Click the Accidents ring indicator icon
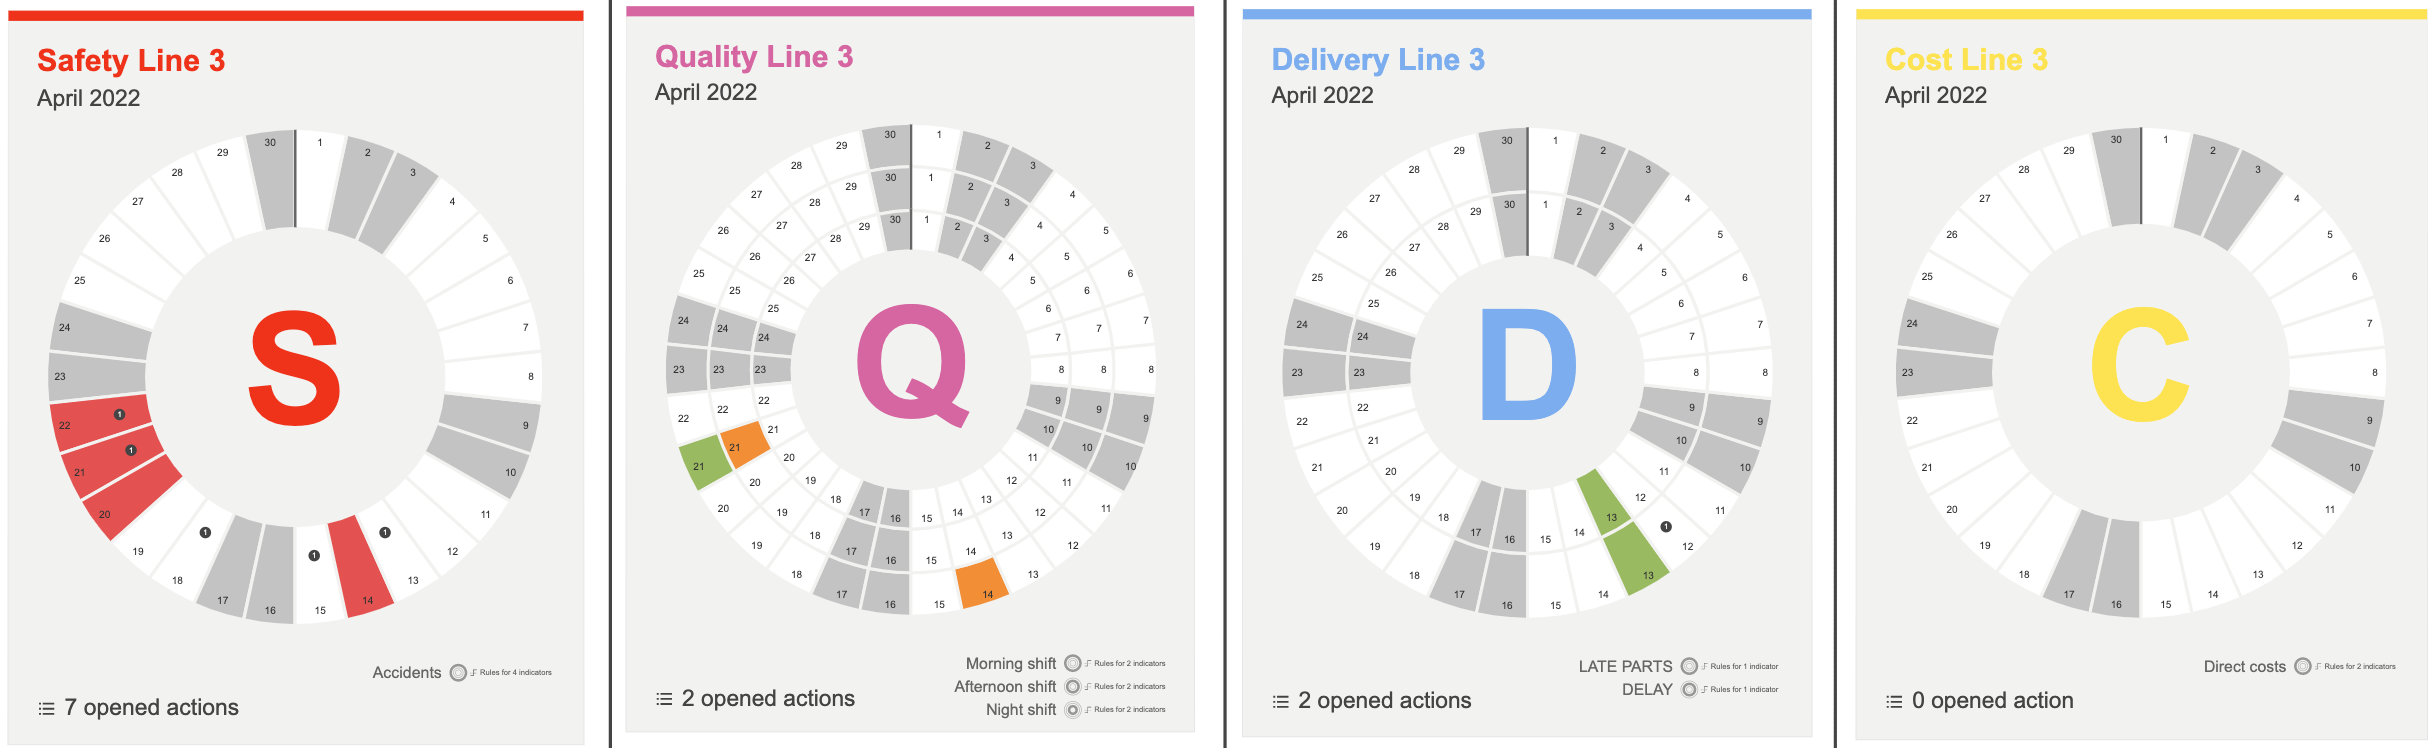Viewport: 2436px width, 748px height. 458,673
